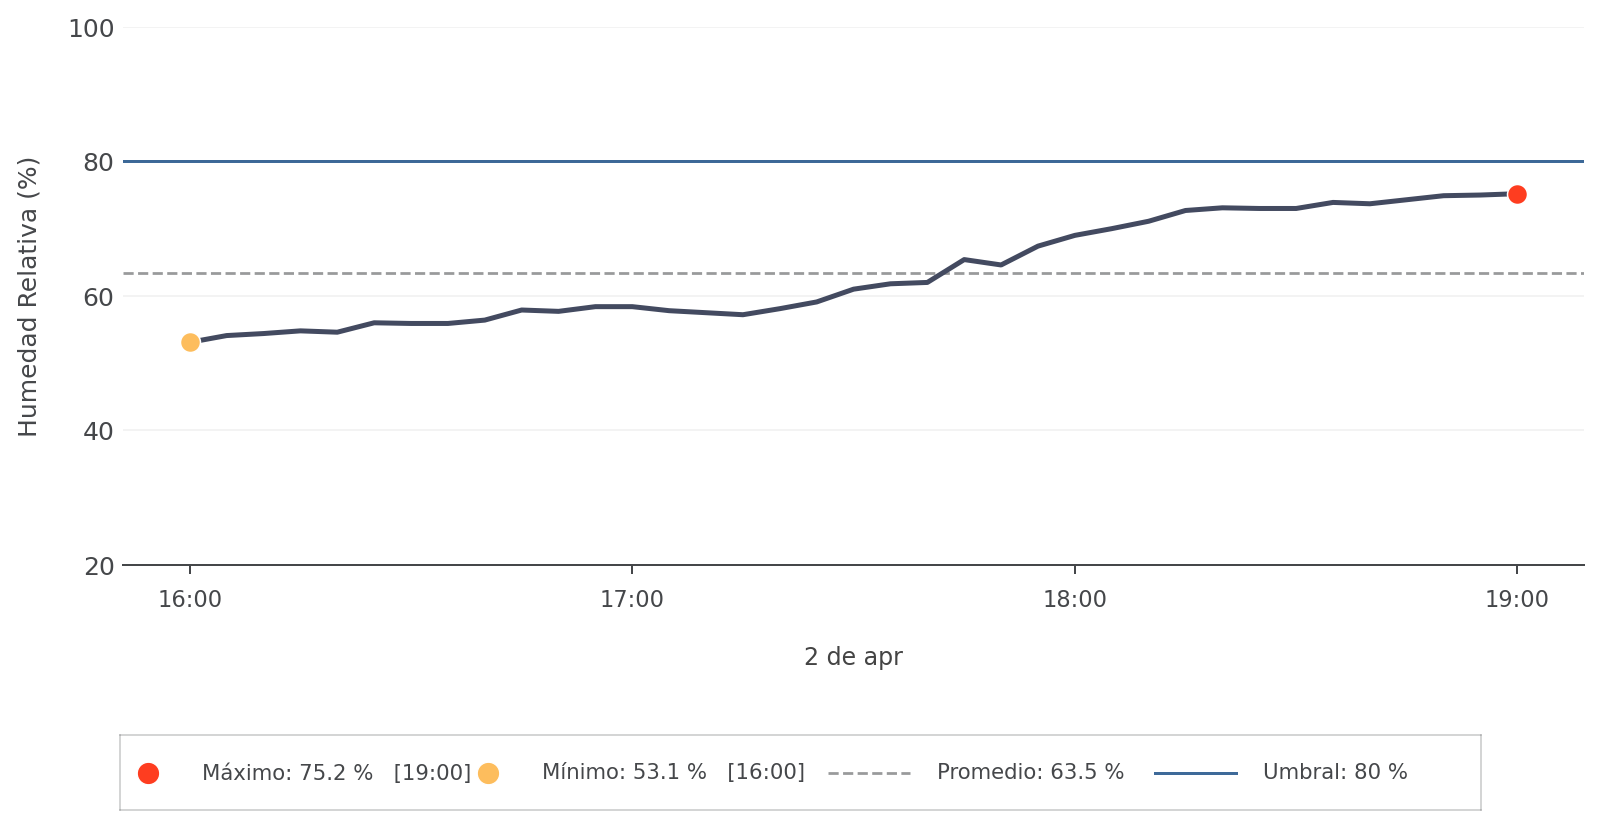The height and width of the screenshot is (828, 1601).
Task: Click the red maximum point on the chart
Action: click(x=1517, y=194)
